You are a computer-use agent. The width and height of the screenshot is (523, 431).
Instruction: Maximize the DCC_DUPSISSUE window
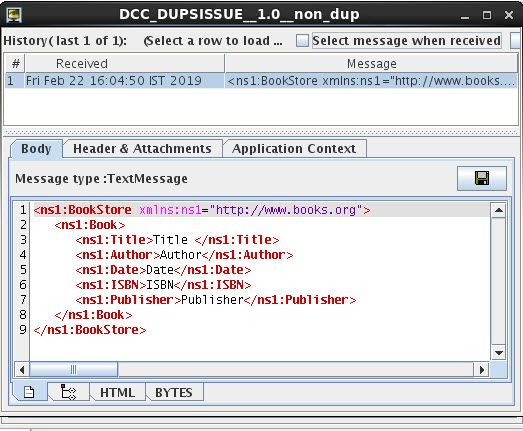pyautogui.click(x=487, y=15)
